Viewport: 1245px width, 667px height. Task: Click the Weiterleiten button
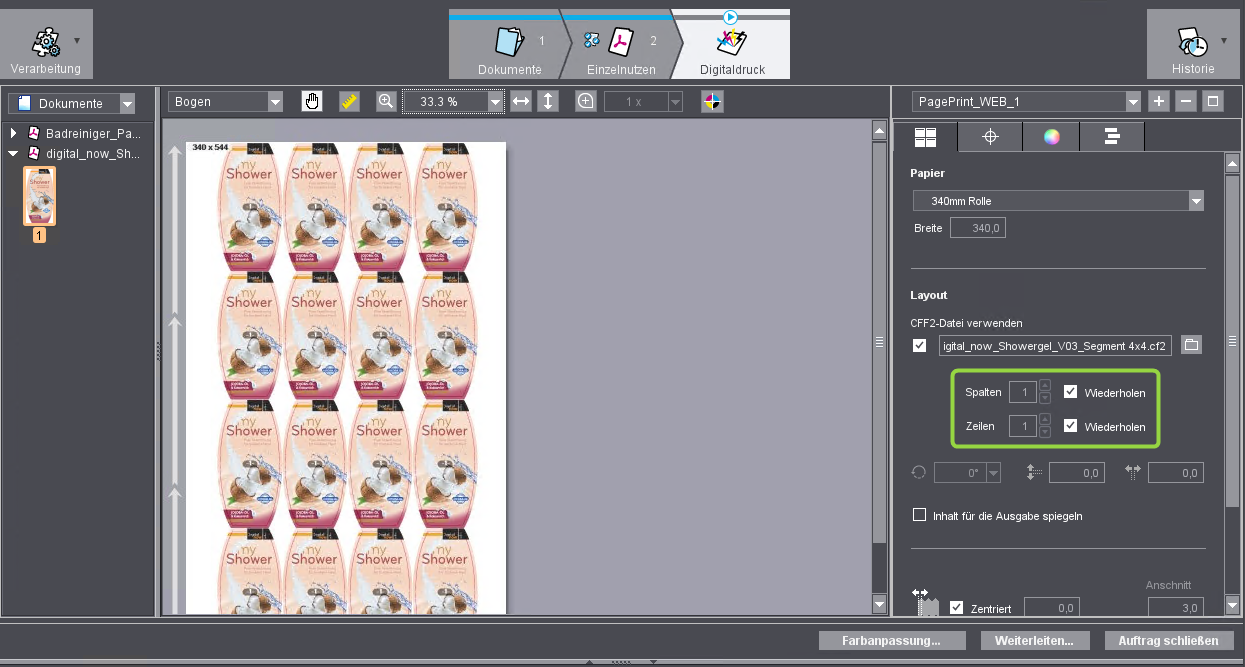1035,640
